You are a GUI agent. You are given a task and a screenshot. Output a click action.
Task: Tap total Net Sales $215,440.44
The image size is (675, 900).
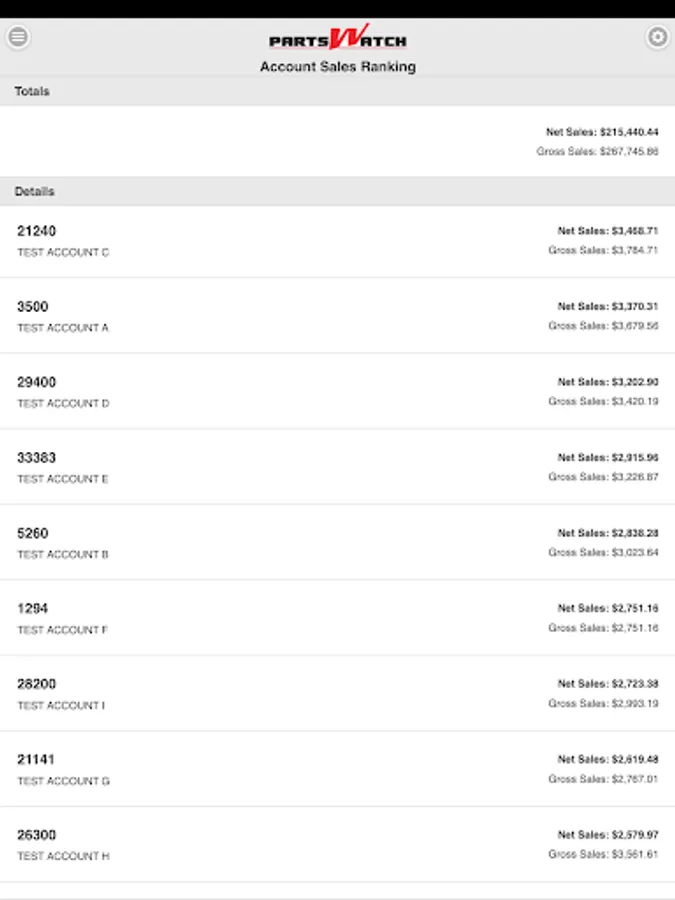[x=602, y=132]
